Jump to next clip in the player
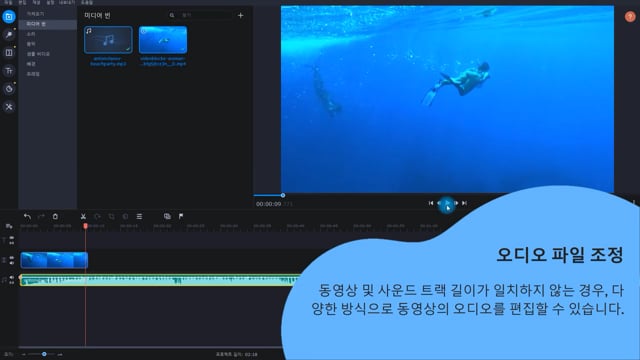 point(464,203)
